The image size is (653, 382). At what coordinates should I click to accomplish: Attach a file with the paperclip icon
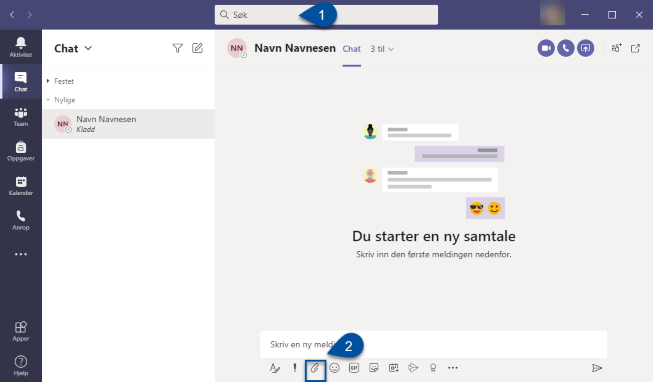[x=315, y=368]
